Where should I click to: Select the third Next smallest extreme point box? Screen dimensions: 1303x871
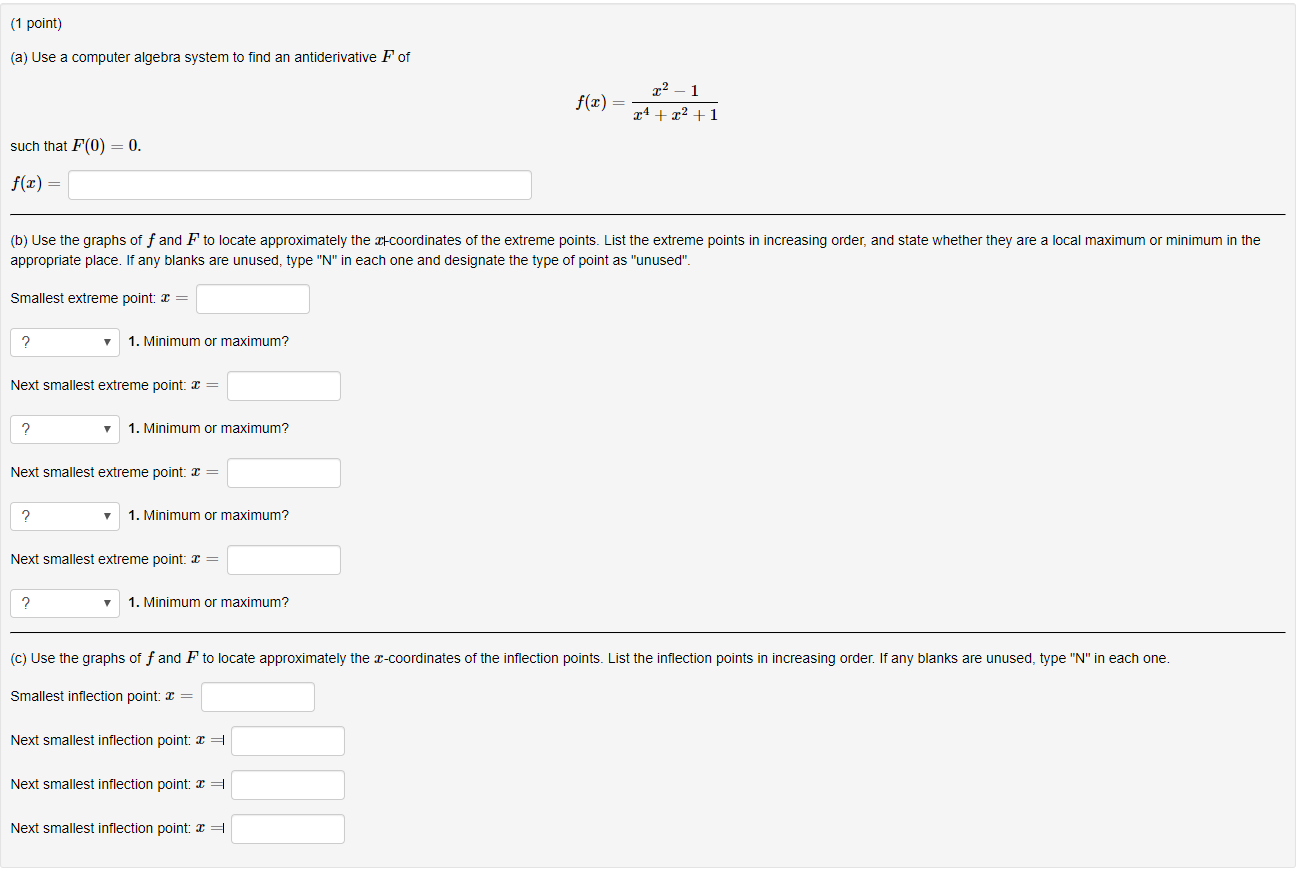coord(284,559)
